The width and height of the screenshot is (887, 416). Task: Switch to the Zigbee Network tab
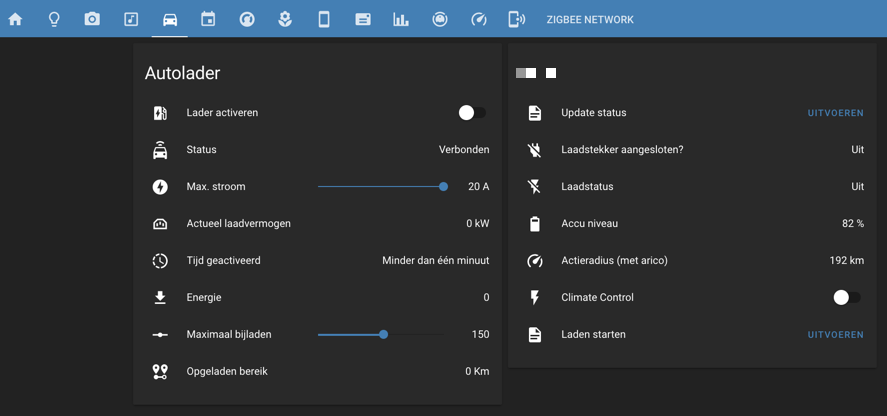[589, 20]
